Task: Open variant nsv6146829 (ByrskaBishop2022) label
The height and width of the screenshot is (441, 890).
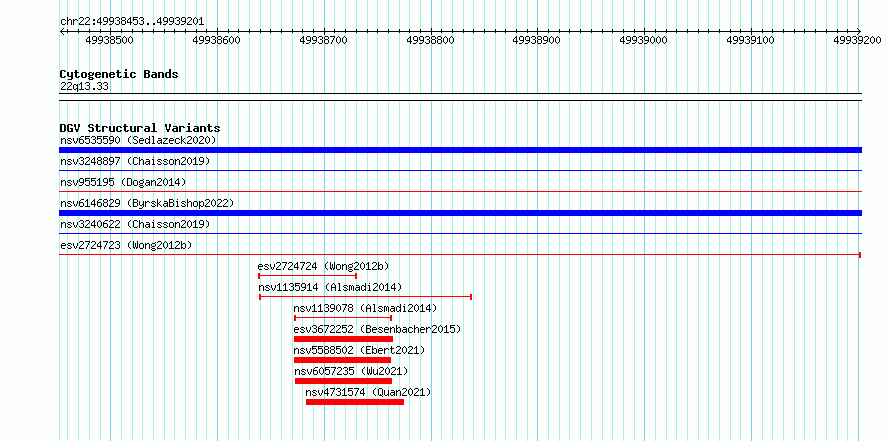Action: coord(147,203)
